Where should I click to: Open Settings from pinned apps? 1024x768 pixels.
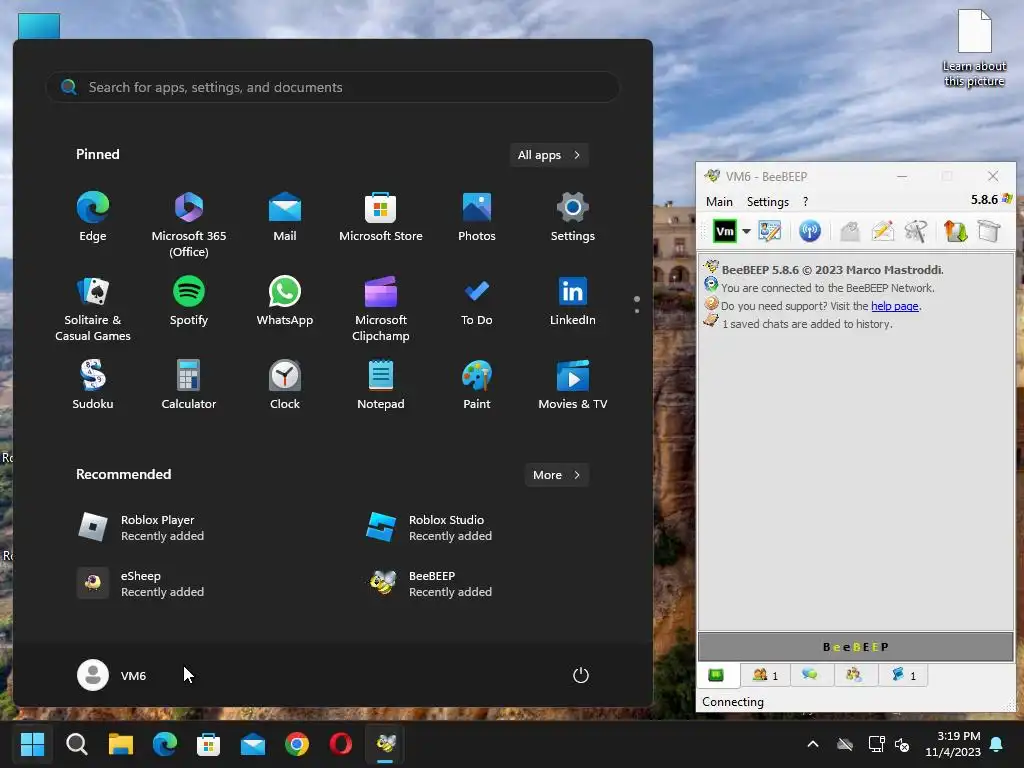click(573, 218)
